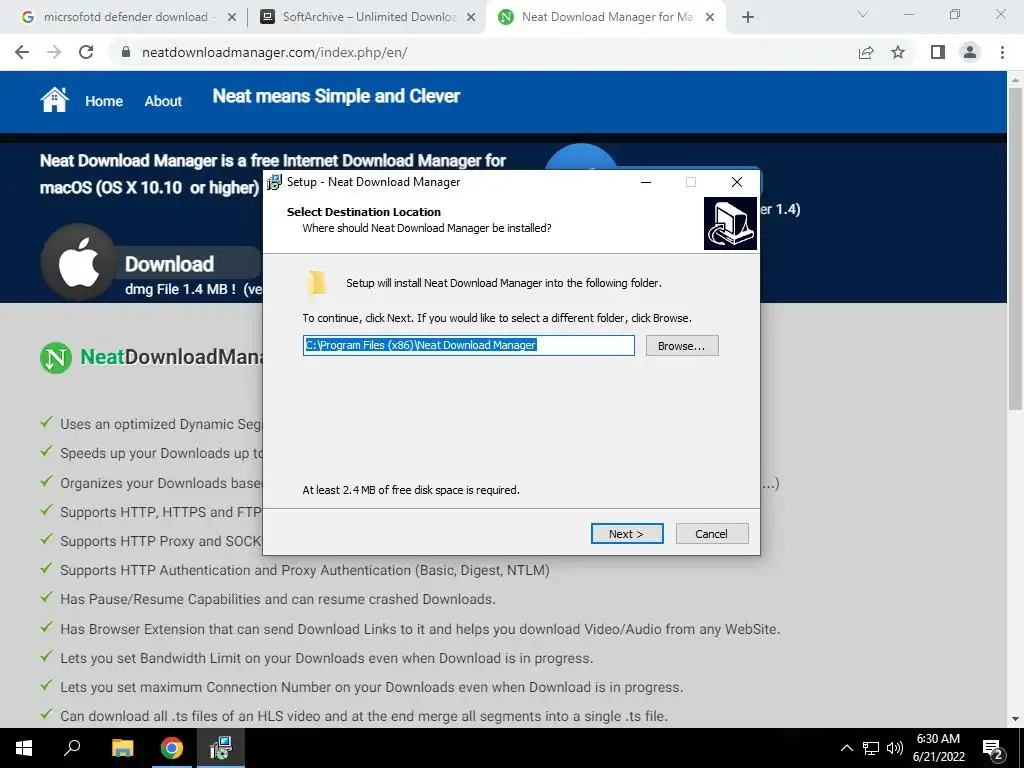Click 'Lets you set maximum Connection Number' line

pyautogui.click(x=372, y=687)
